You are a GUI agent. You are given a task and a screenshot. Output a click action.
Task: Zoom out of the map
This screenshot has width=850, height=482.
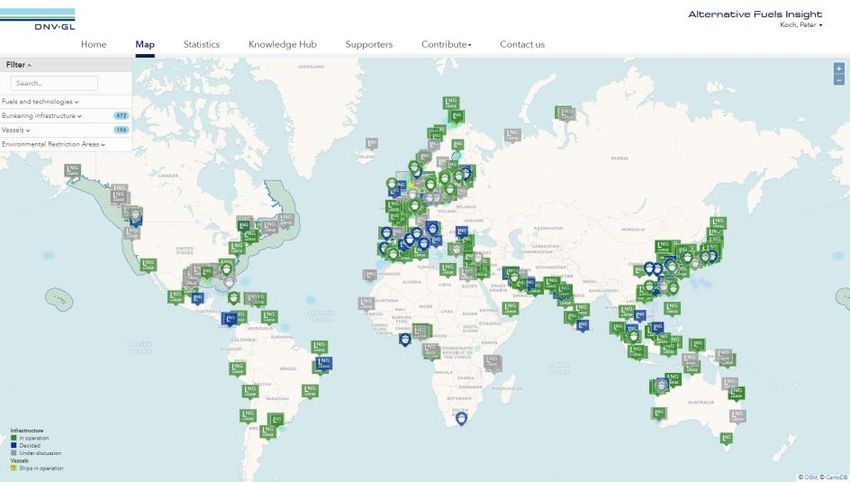(839, 80)
